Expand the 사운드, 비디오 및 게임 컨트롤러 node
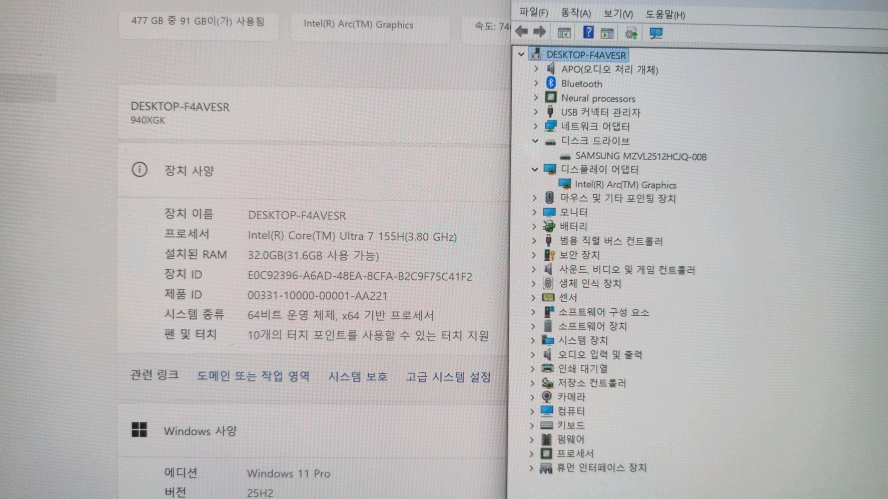 533,269
